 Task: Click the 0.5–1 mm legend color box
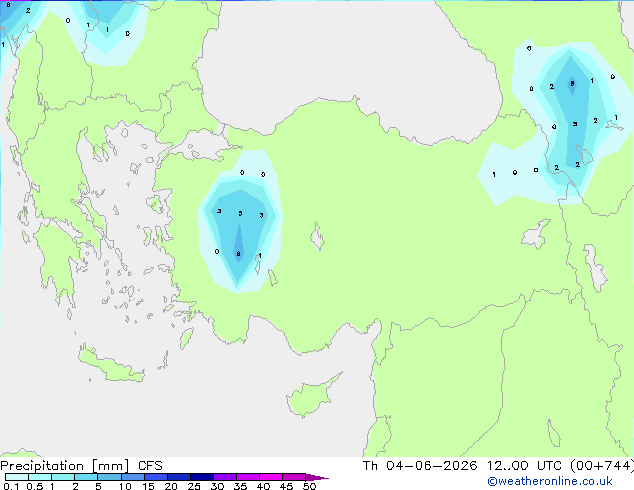40,477
